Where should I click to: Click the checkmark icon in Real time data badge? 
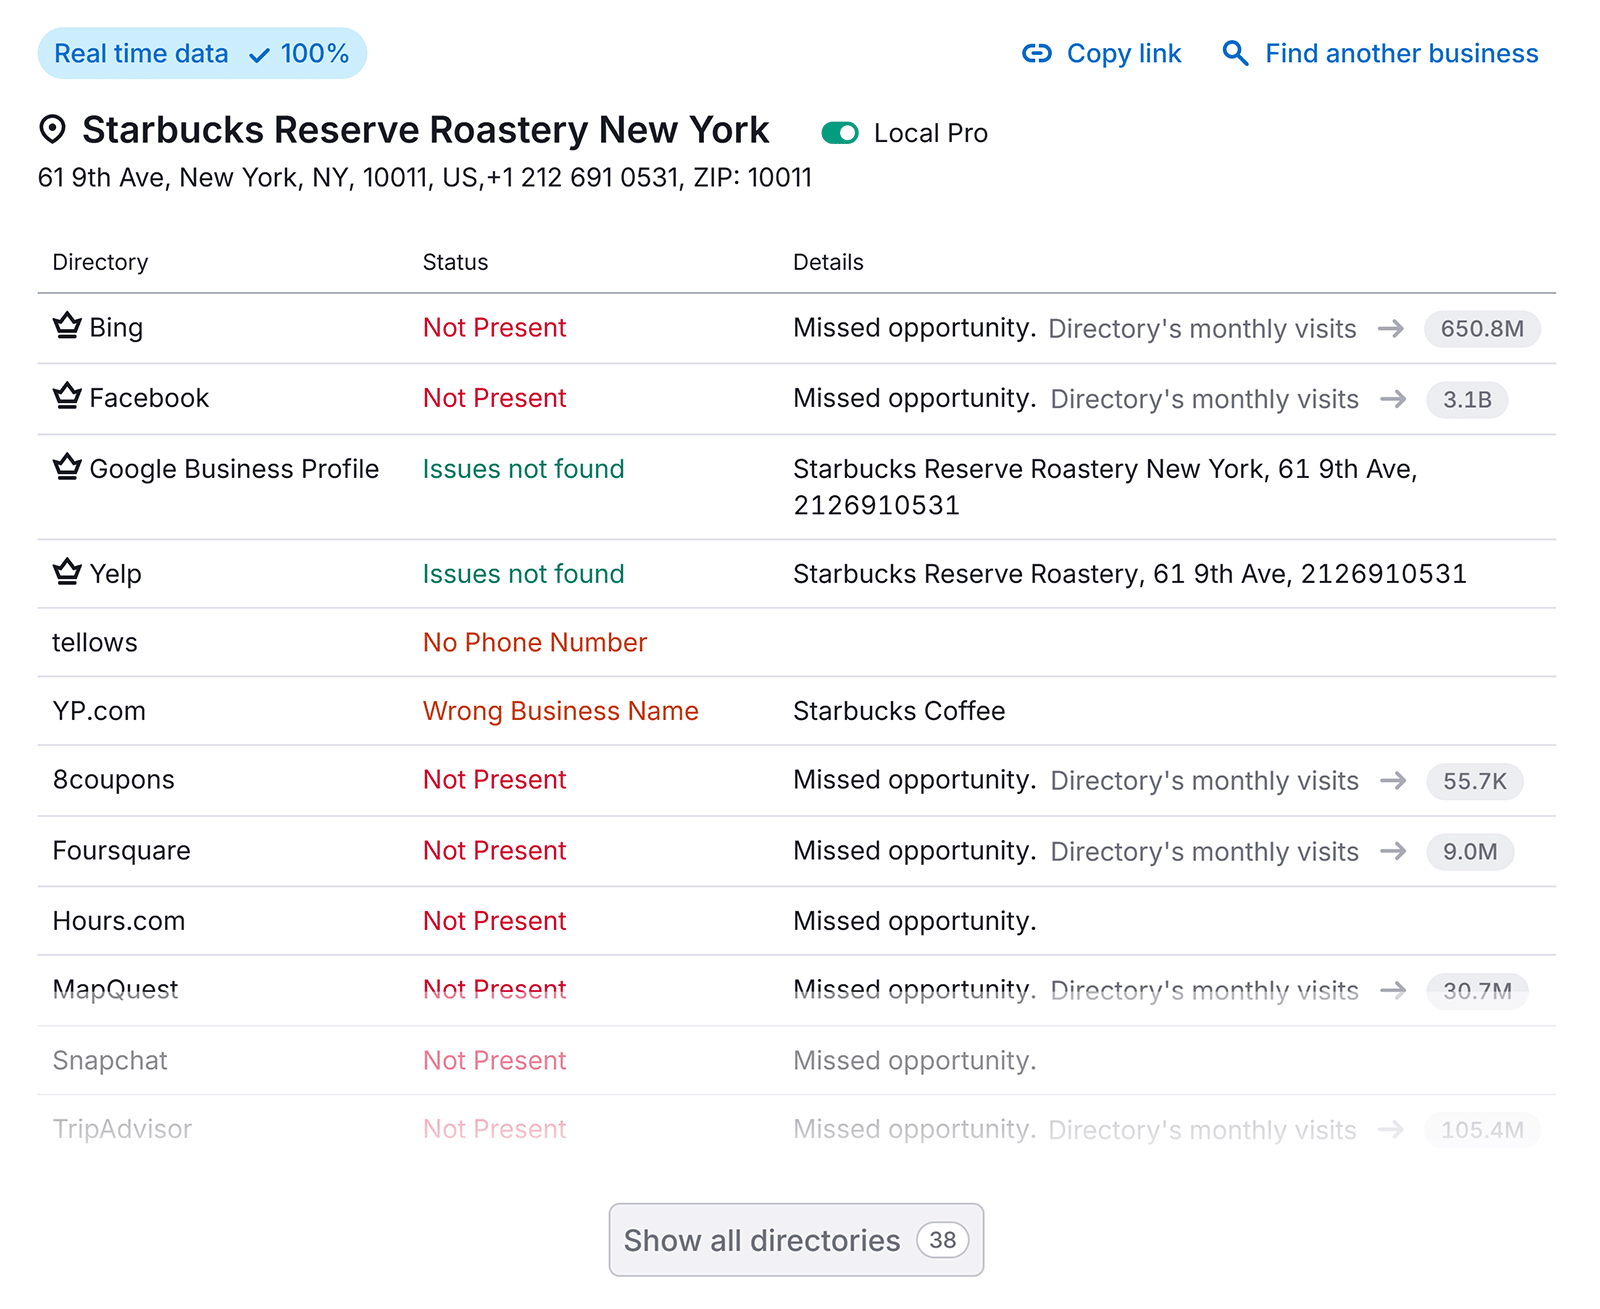pos(259,55)
